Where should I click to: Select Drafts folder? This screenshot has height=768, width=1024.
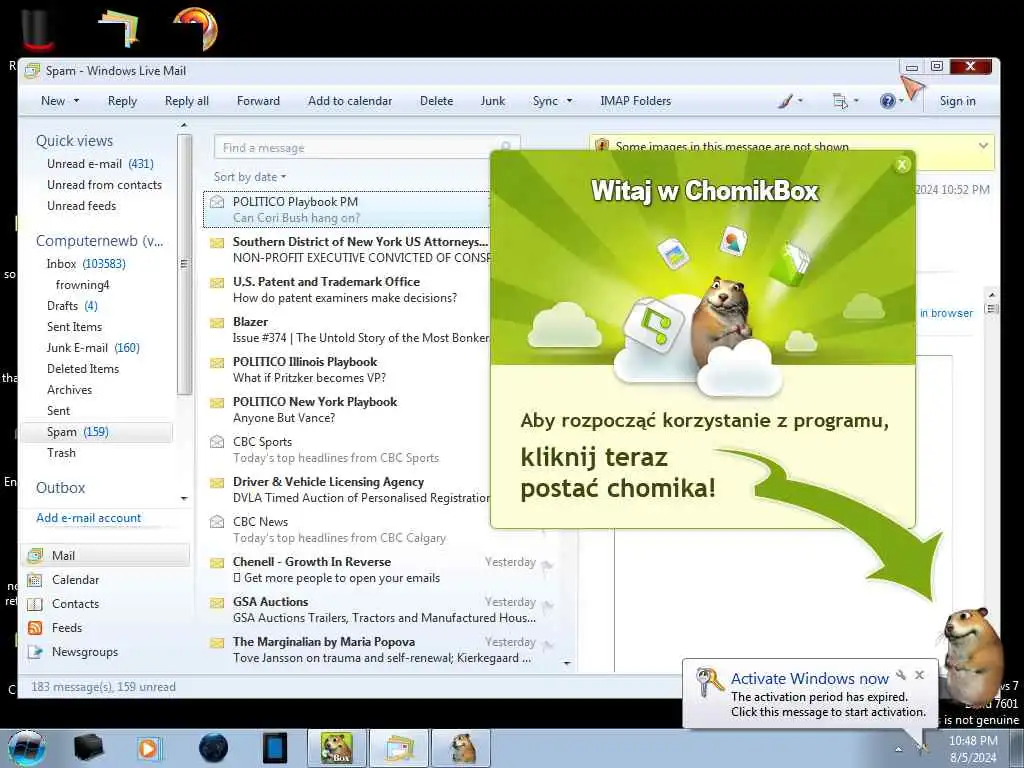(72, 306)
